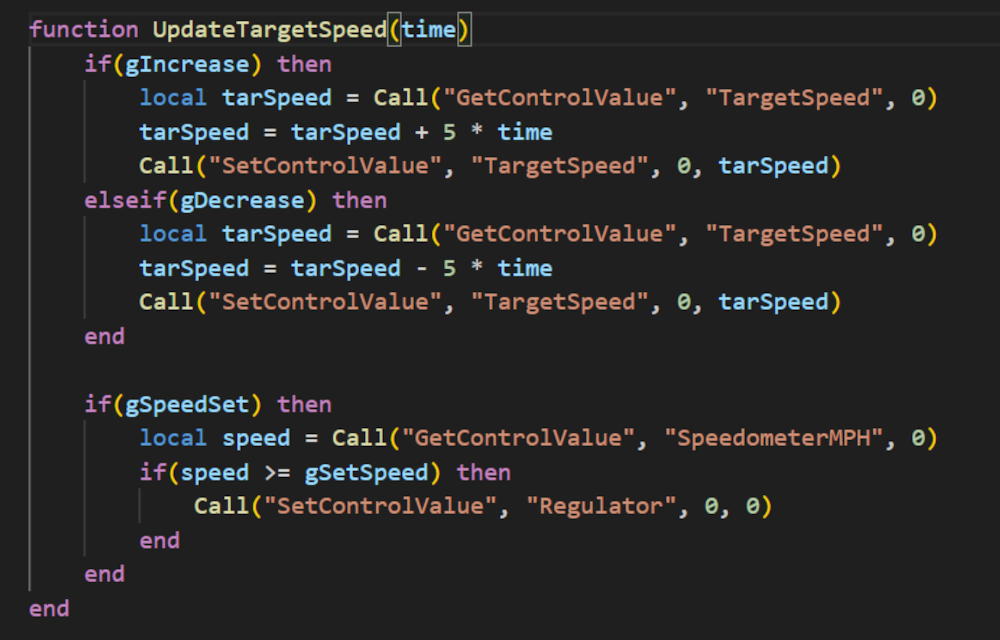The image size is (1000, 640).
Task: Click "then" on the gIncrease line
Action: (304, 64)
